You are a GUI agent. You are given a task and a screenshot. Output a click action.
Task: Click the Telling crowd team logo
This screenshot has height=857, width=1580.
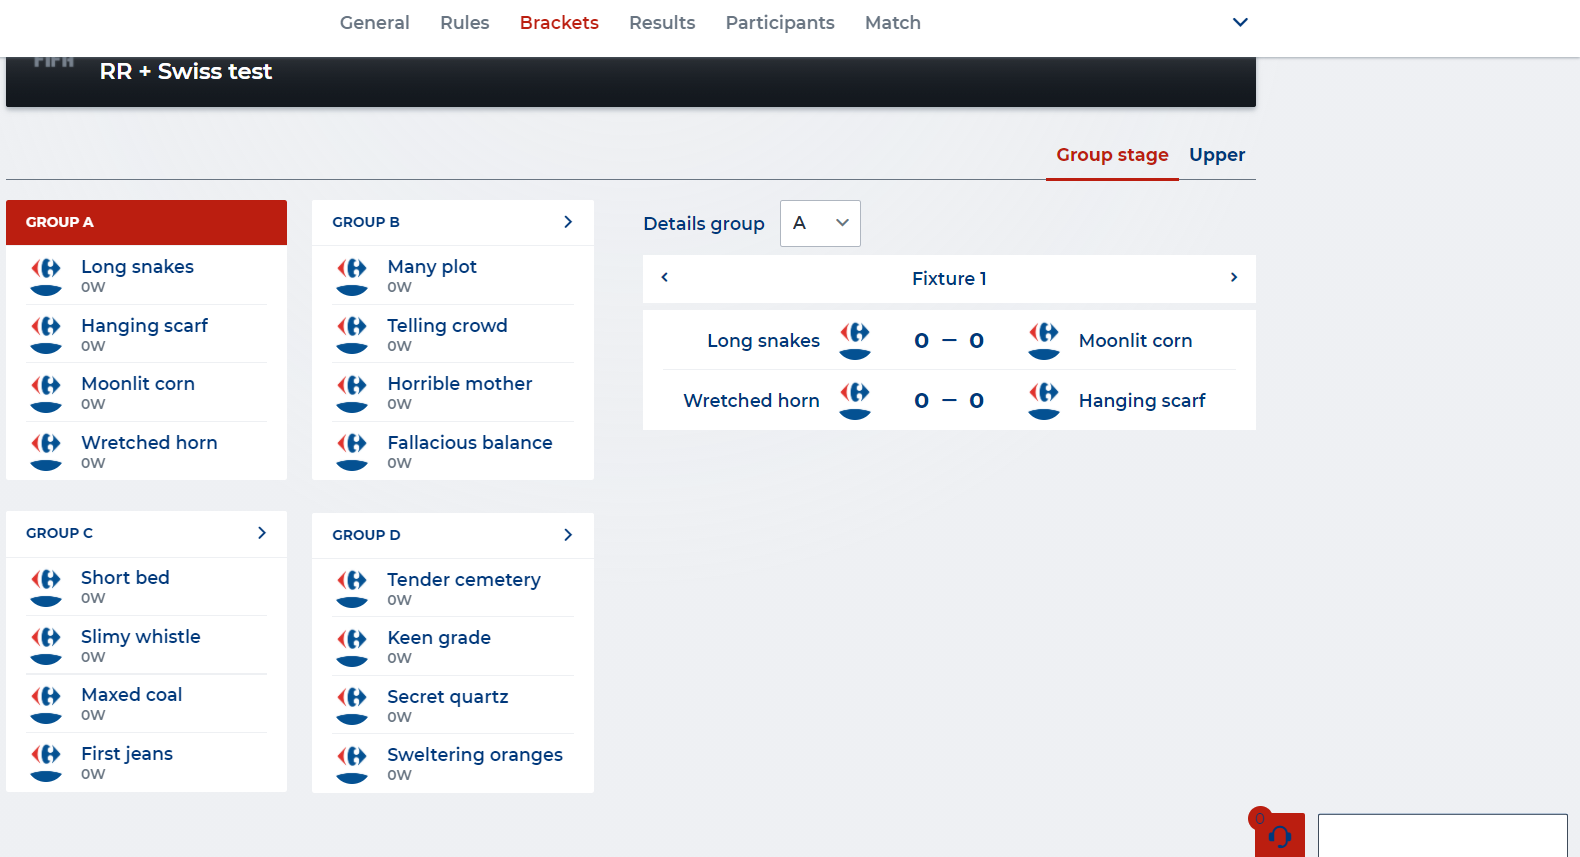click(352, 335)
